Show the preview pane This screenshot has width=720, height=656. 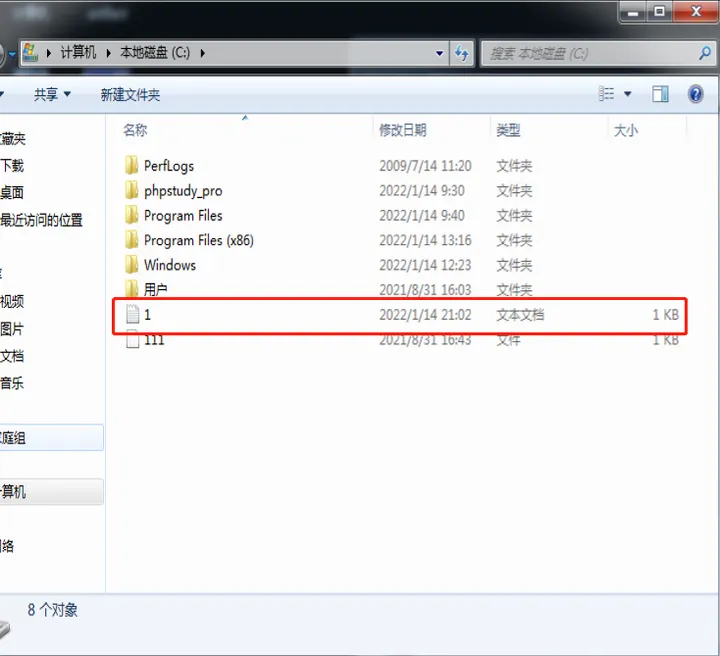tap(660, 94)
